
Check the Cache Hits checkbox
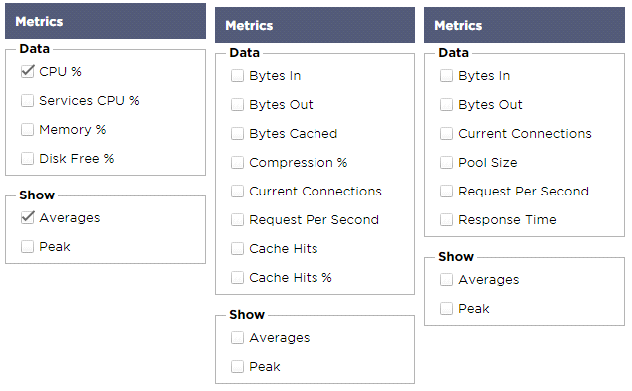click(237, 249)
